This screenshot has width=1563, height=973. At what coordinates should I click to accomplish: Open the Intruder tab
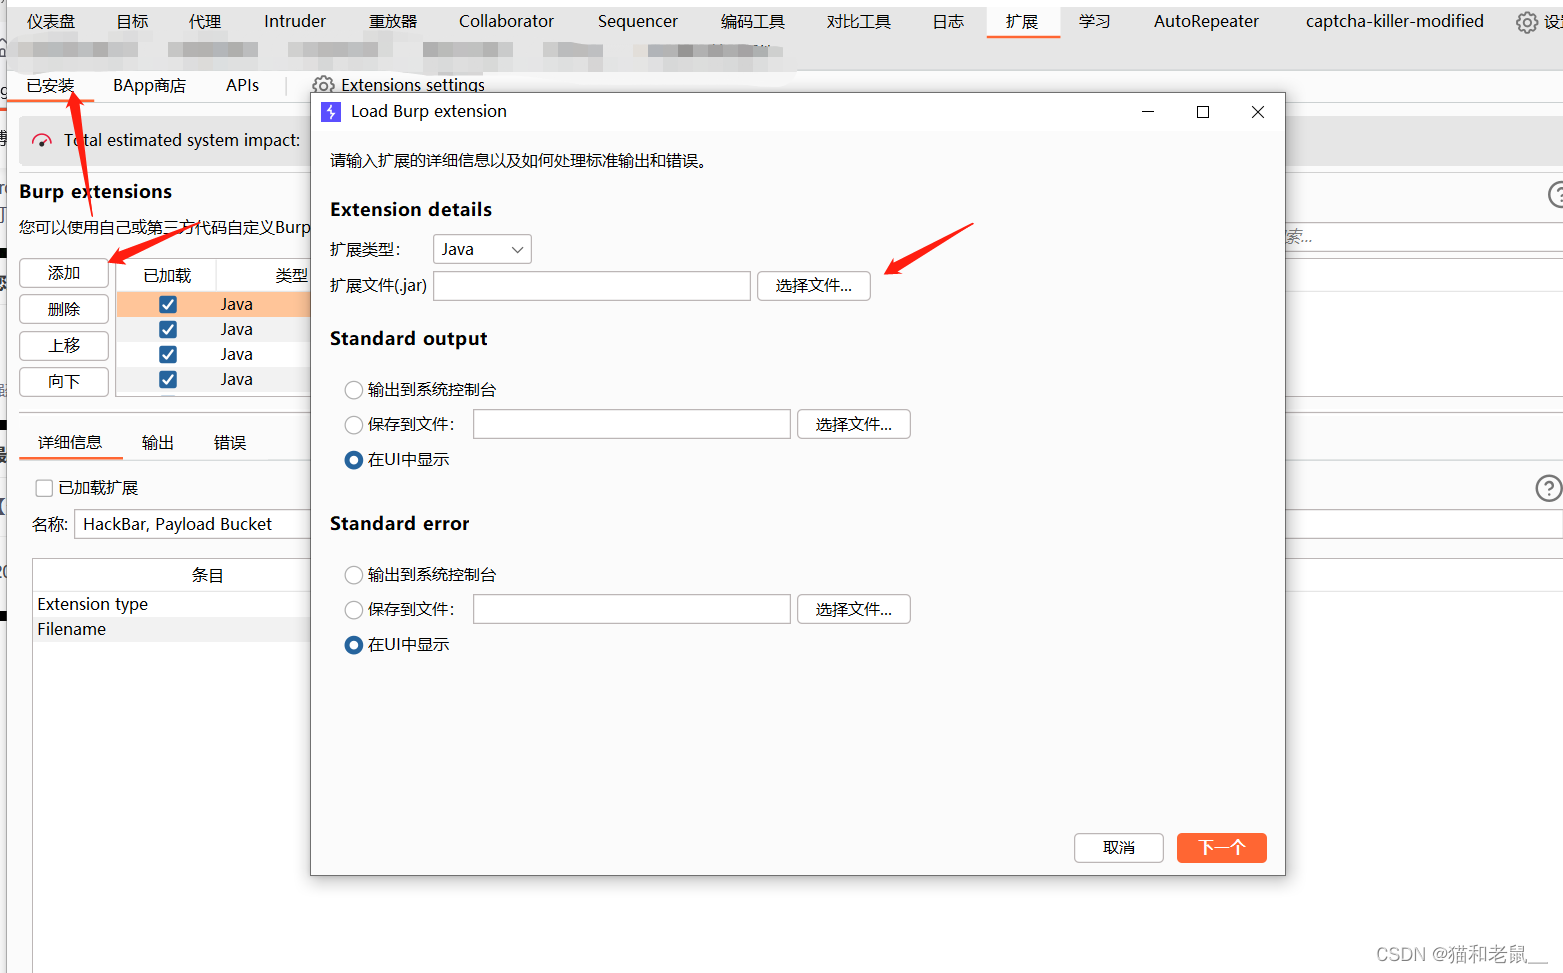coord(295,21)
